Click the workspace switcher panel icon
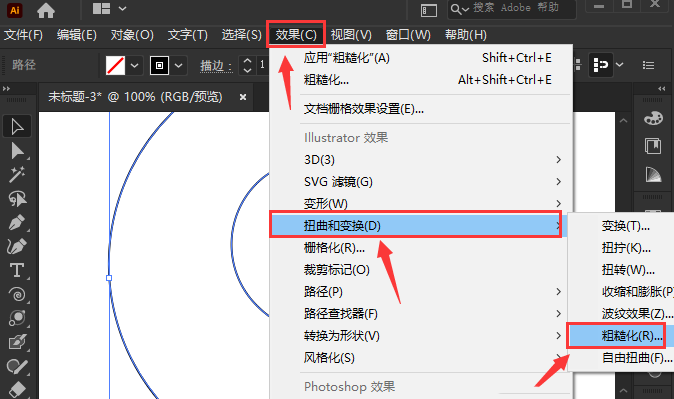Viewport: 674px width, 399px height. [429, 10]
